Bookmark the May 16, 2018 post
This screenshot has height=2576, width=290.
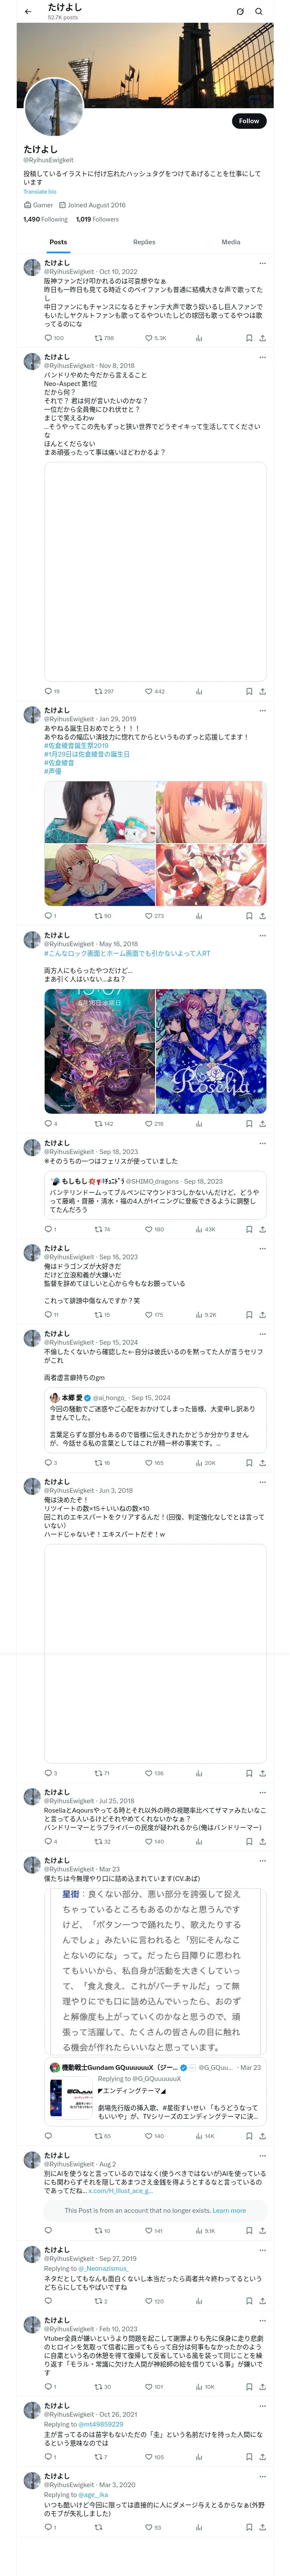pos(248,1123)
